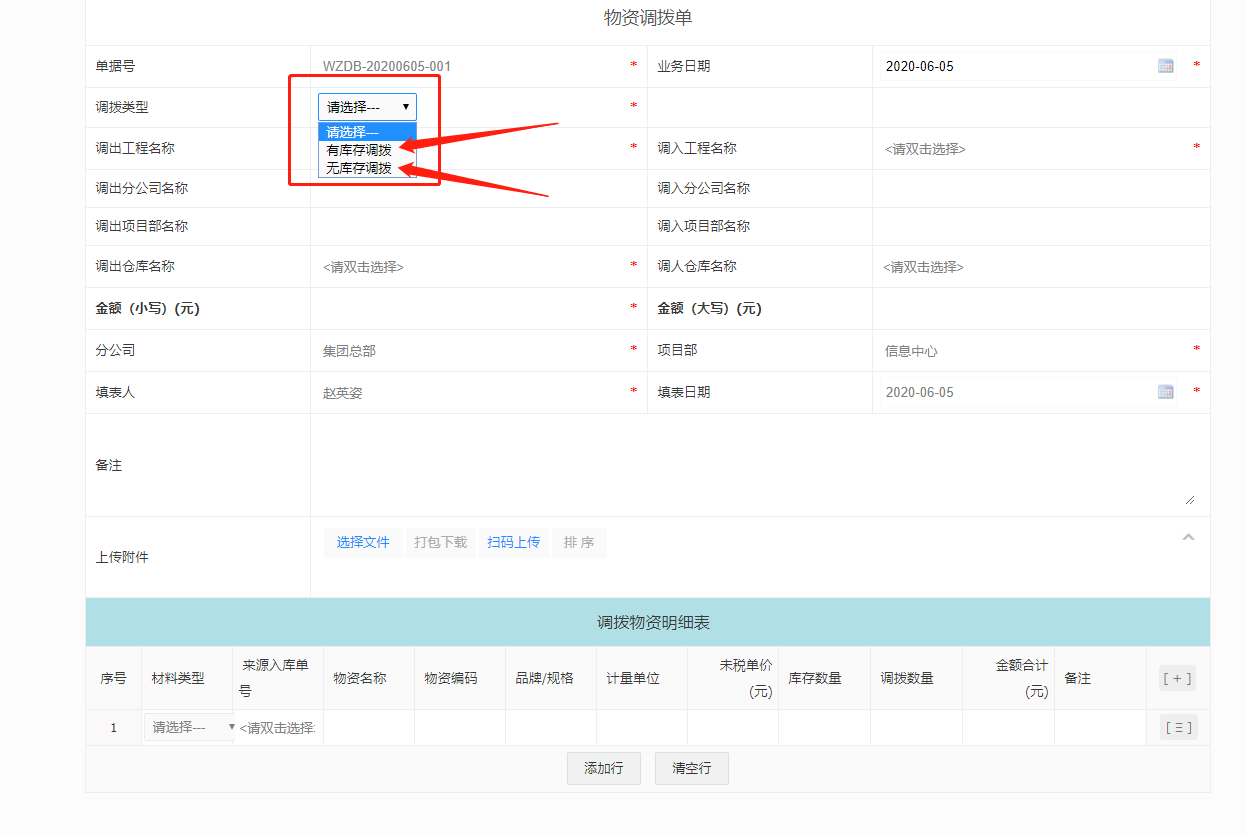Click the 来源入库单号 field in row 1
1246x836 pixels.
point(277,728)
